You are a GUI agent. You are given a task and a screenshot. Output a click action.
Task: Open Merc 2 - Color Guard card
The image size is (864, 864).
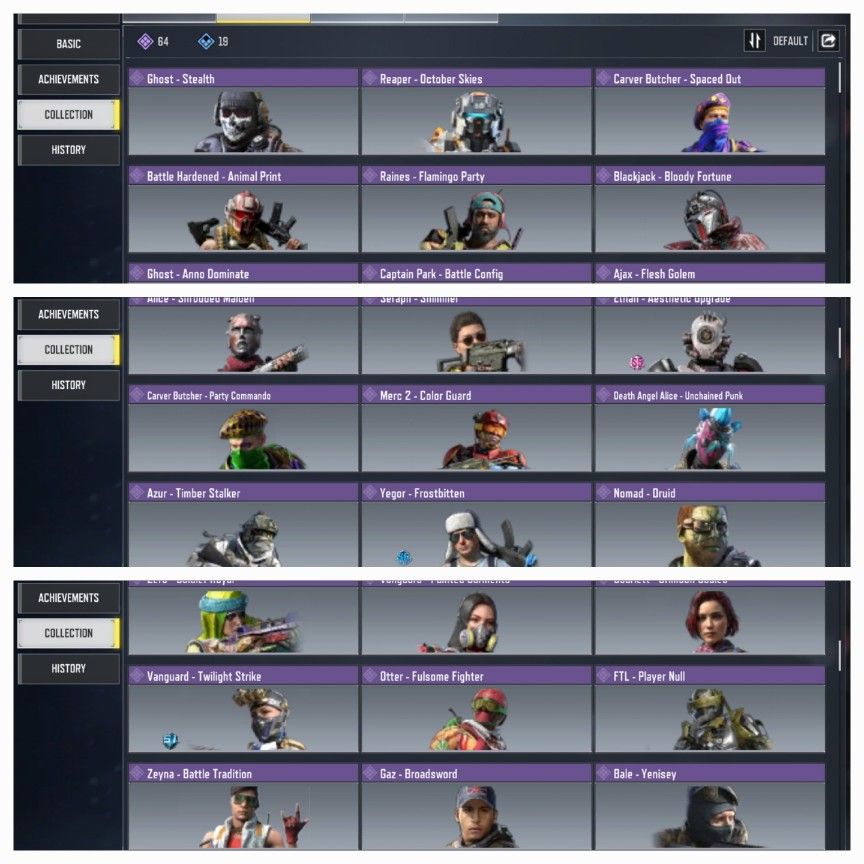coord(476,428)
